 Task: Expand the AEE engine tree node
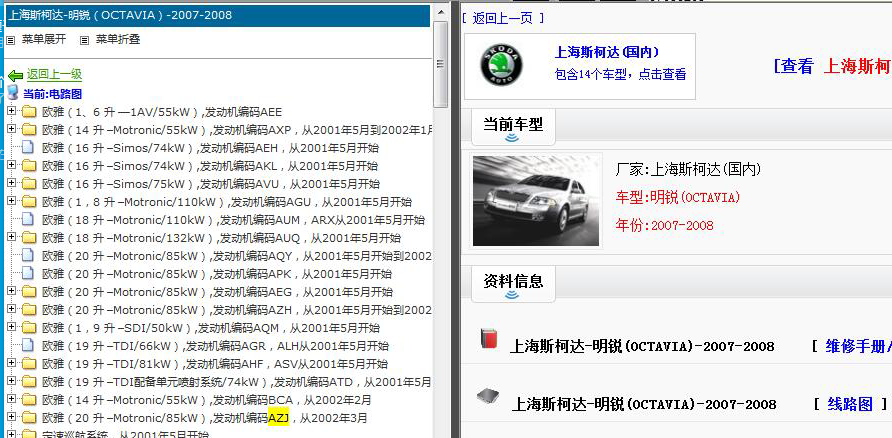point(11,111)
